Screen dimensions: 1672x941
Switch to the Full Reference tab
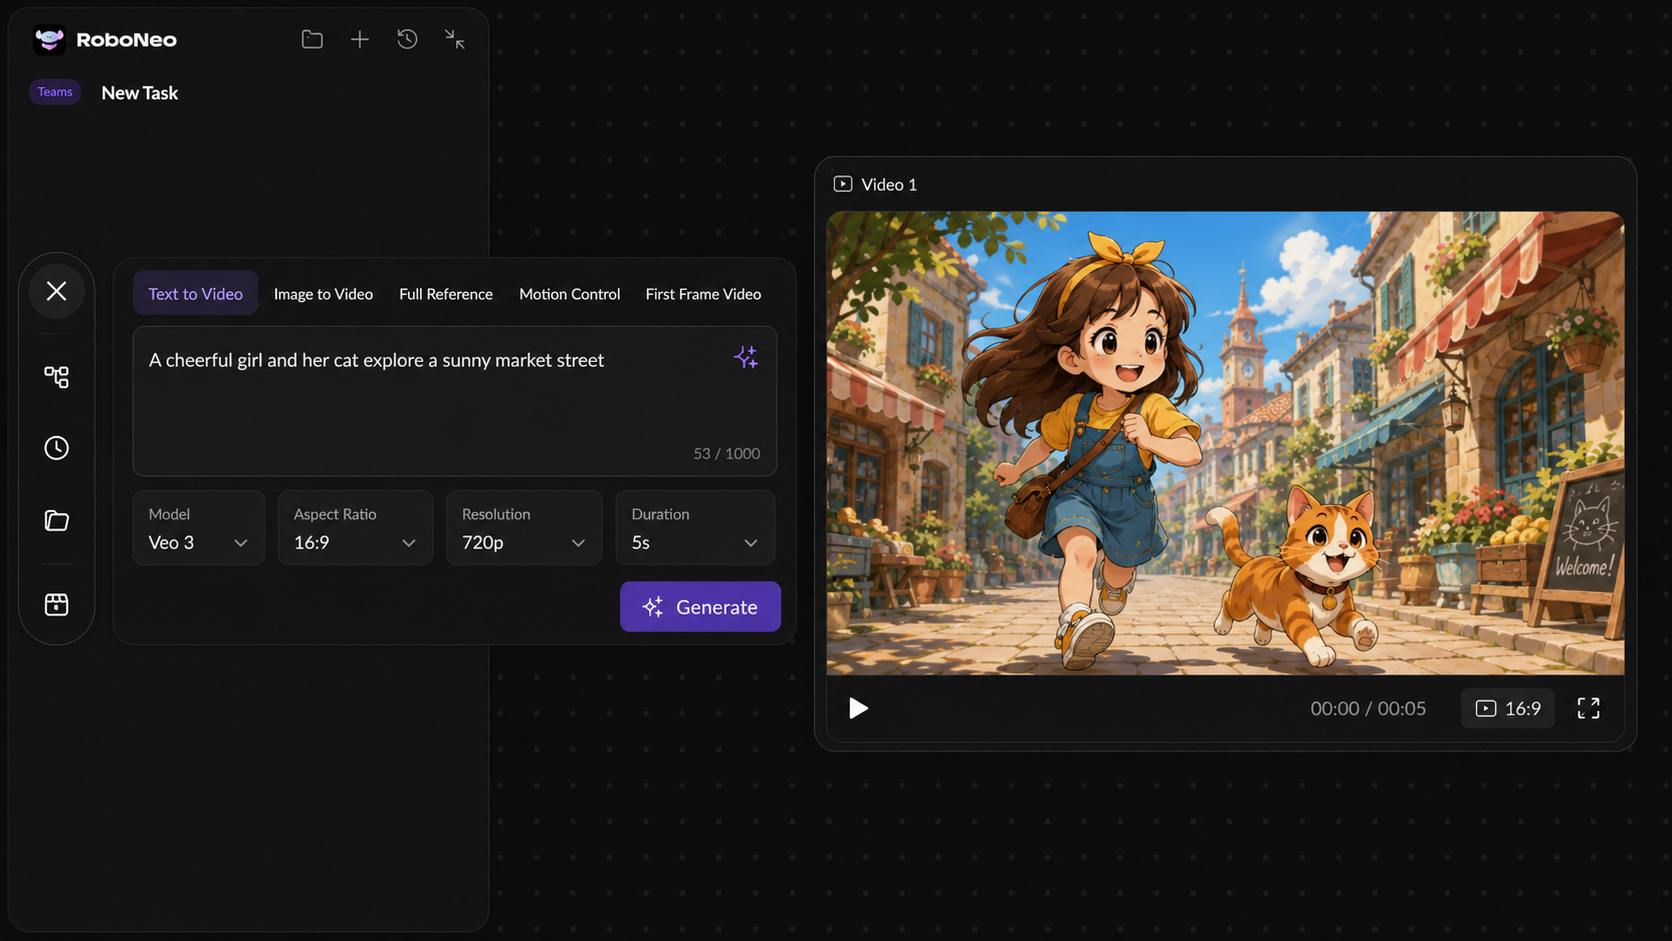(446, 294)
